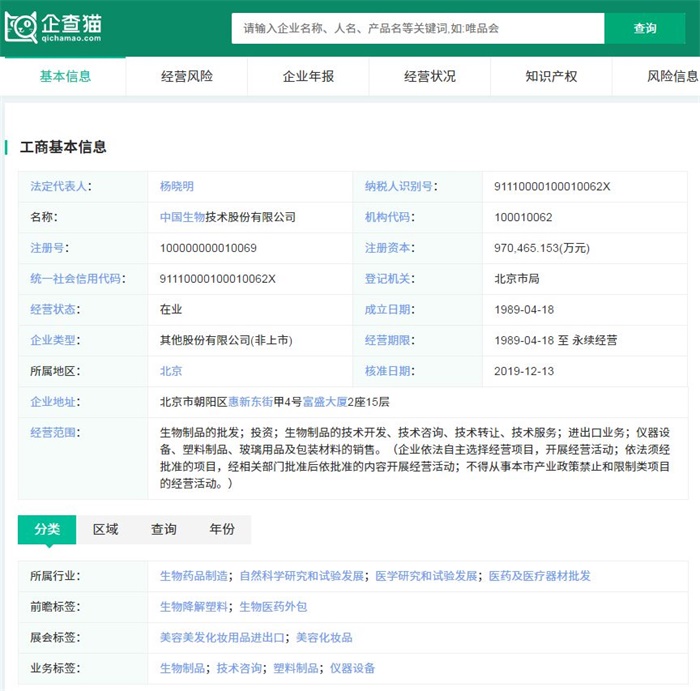Click the 企查猫 cat logo icon
The width and height of the screenshot is (700, 691).
[x=21, y=27]
